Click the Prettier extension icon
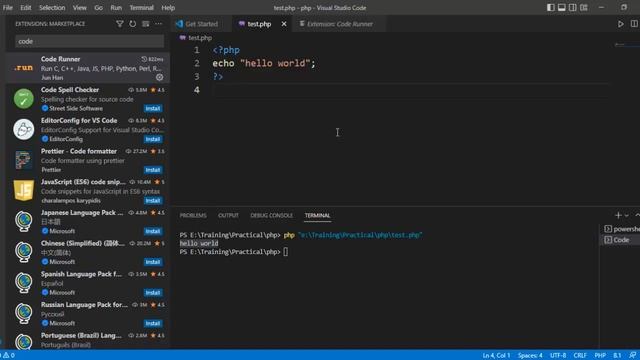 click(24, 160)
